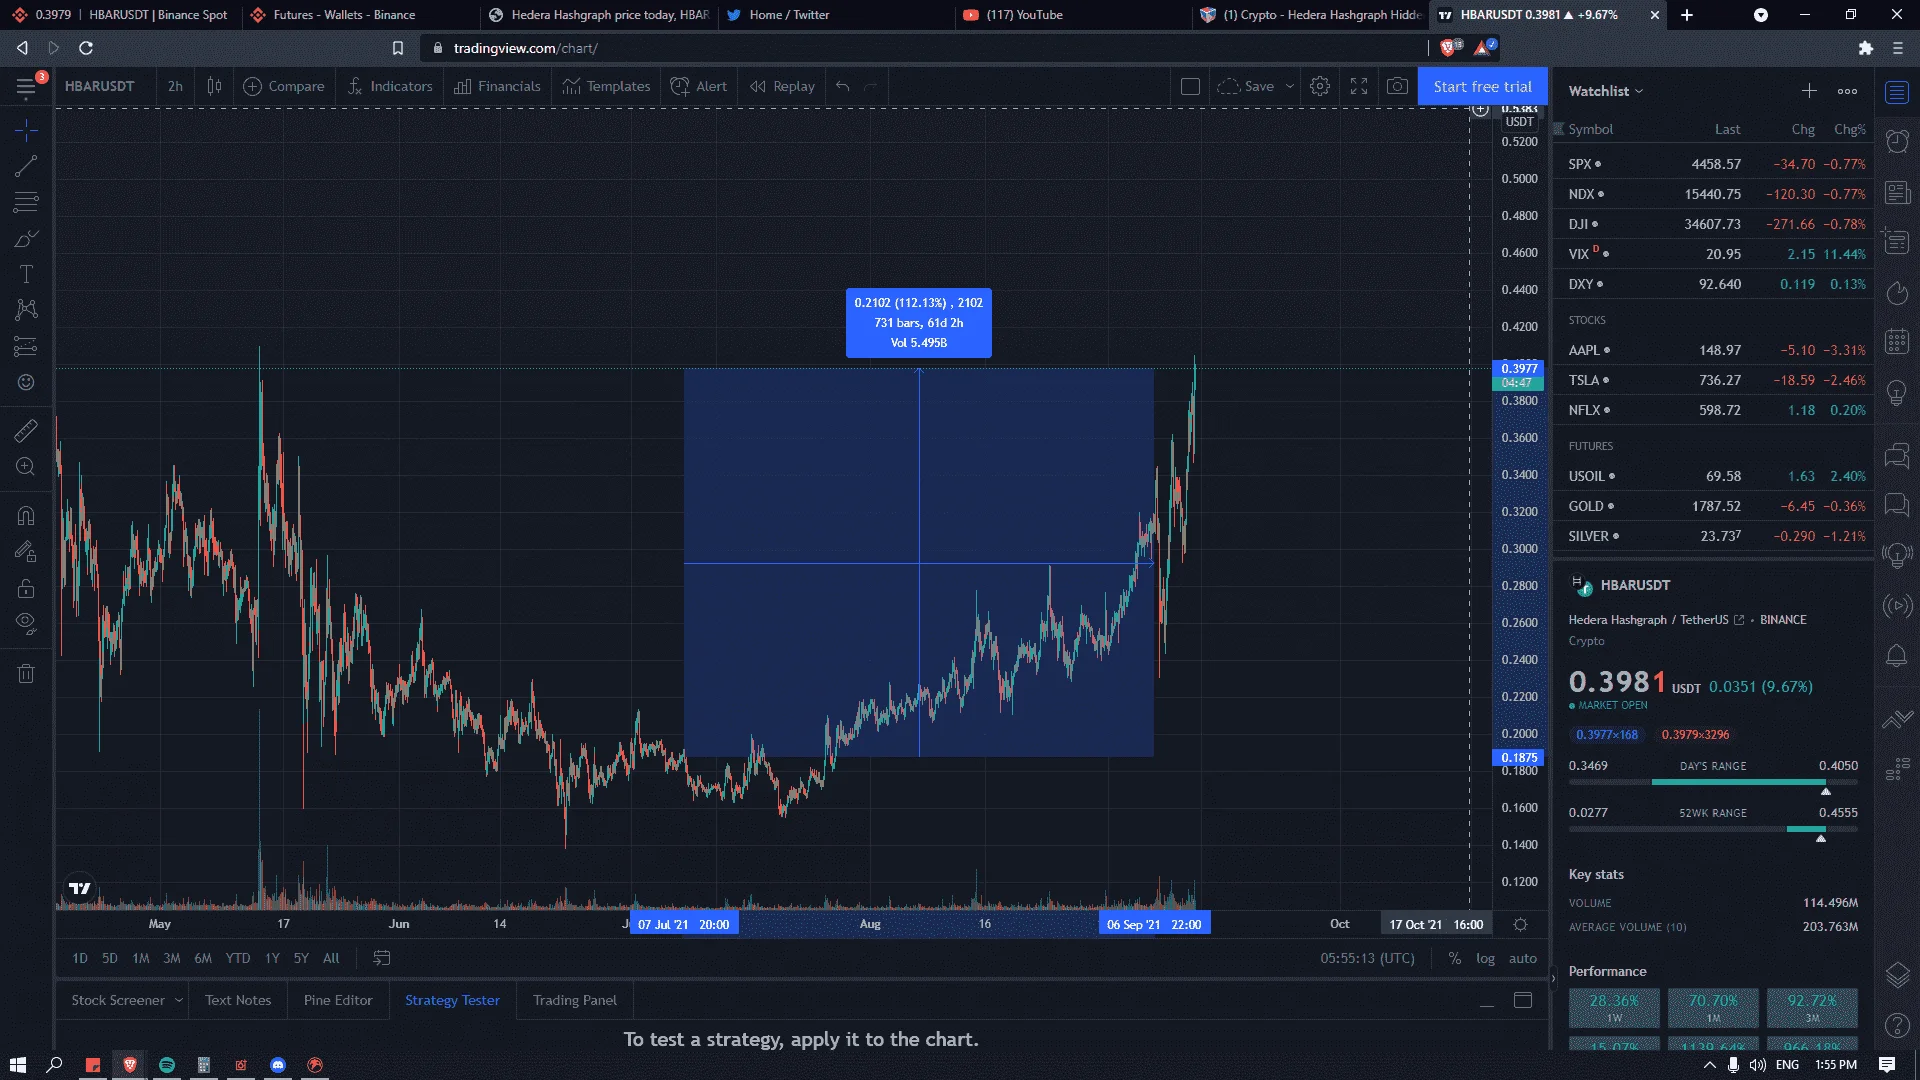Add symbol to watchlist with plus icon
1920x1080 pixels.
[1809, 91]
